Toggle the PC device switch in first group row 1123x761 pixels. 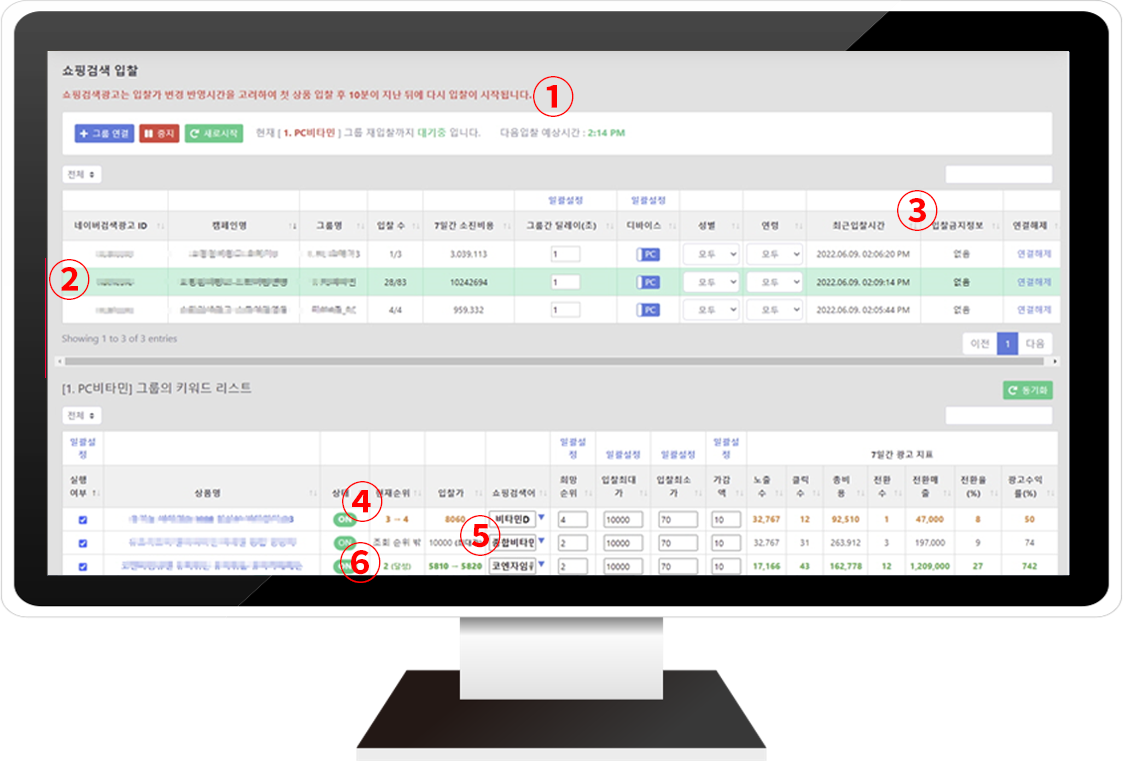point(648,255)
